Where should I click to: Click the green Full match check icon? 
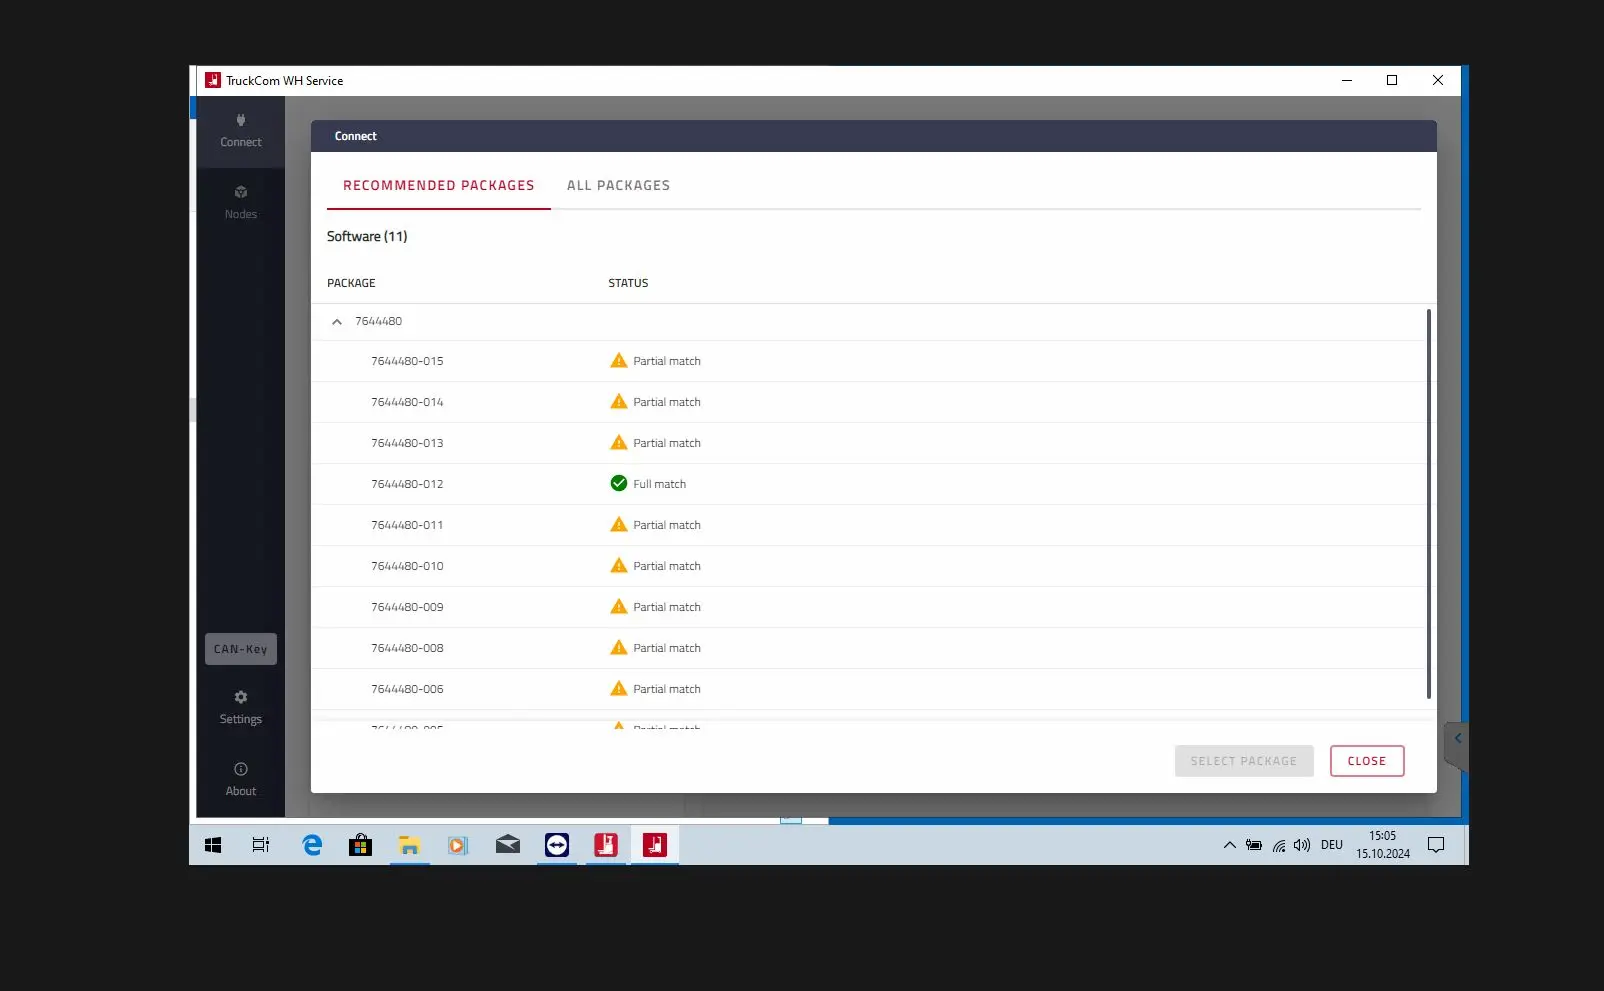[x=619, y=483]
